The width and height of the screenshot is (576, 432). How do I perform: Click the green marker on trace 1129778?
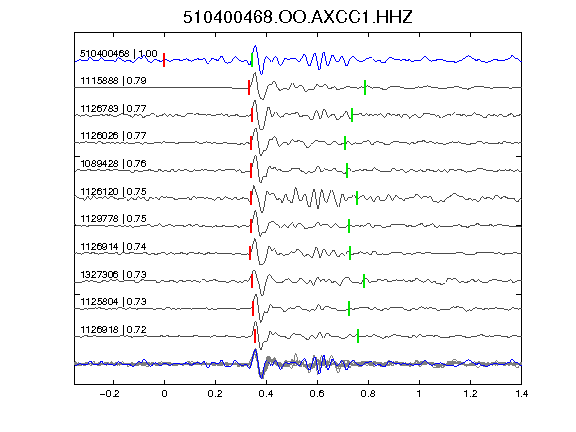tap(349, 226)
